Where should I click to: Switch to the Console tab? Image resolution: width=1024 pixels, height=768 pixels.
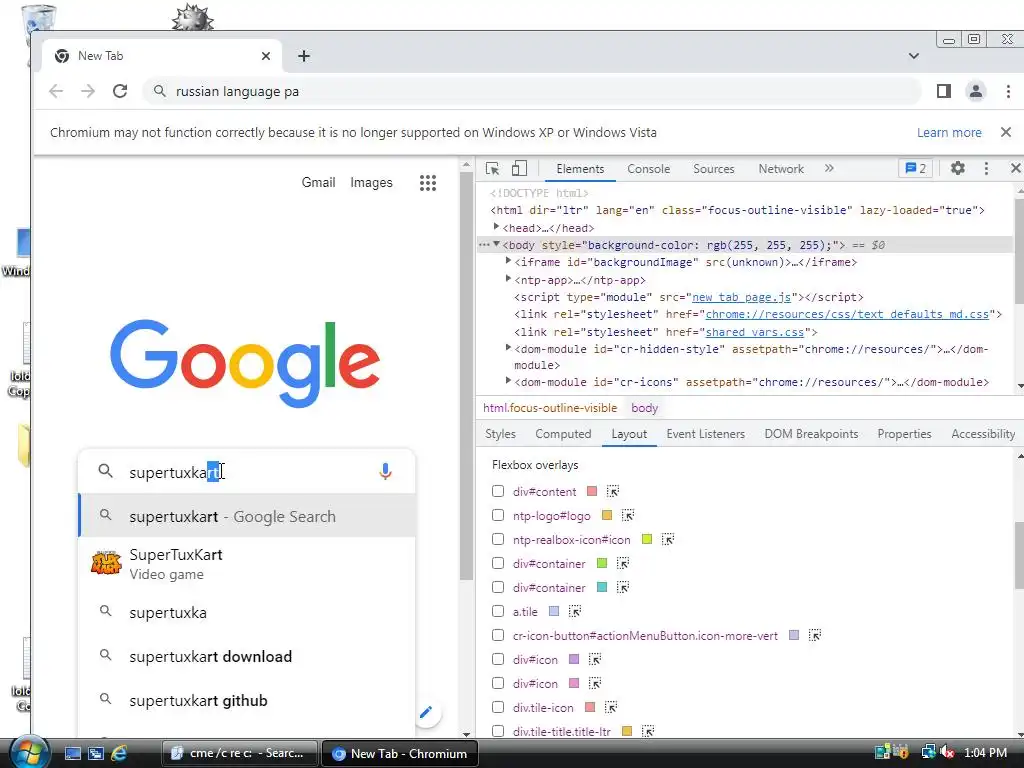tap(648, 169)
